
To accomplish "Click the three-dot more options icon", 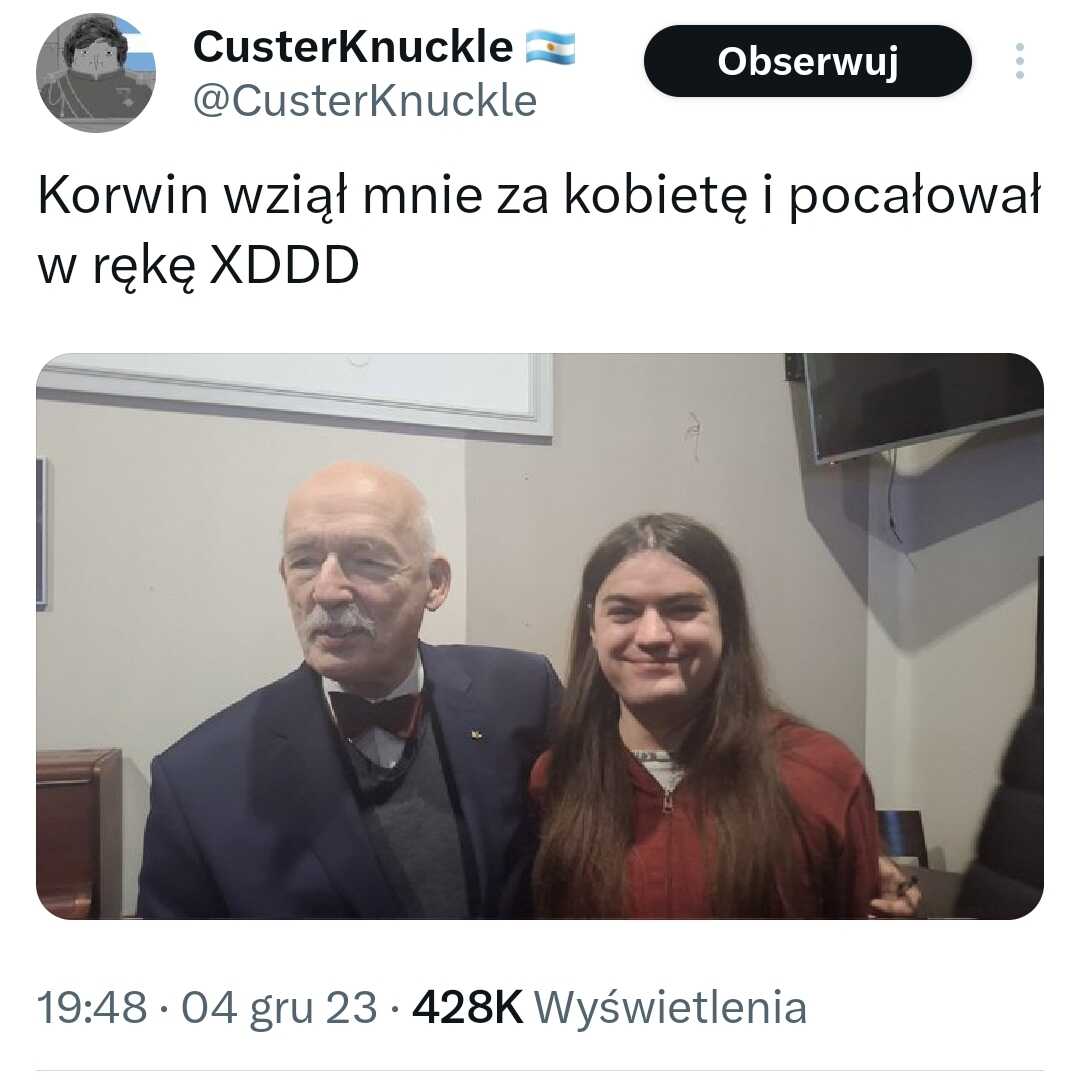I will [1020, 61].
